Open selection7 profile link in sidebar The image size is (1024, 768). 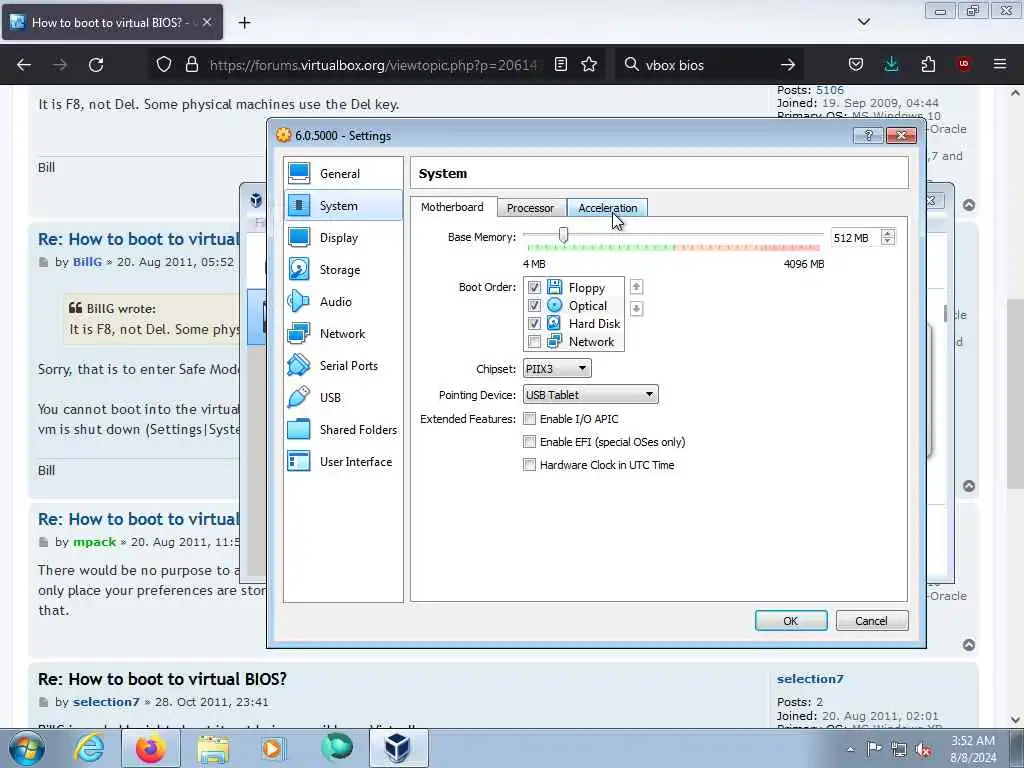[x=810, y=679]
